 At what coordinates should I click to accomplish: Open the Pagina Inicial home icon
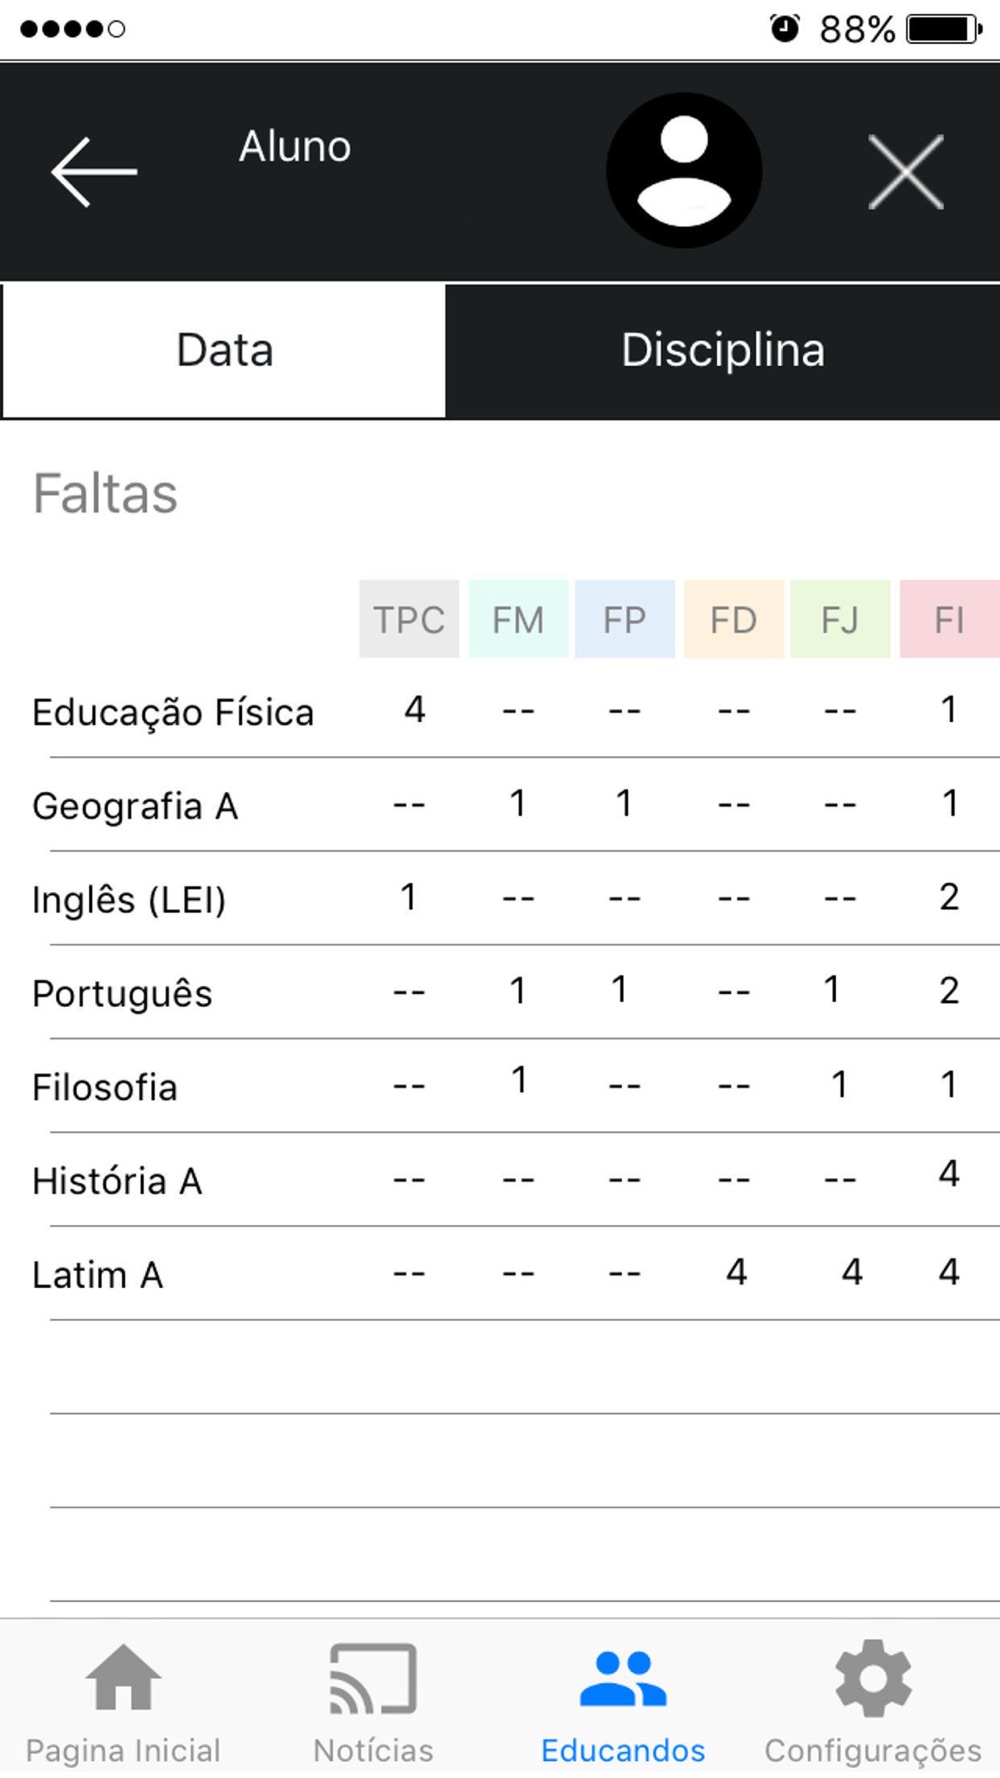[123, 1678]
